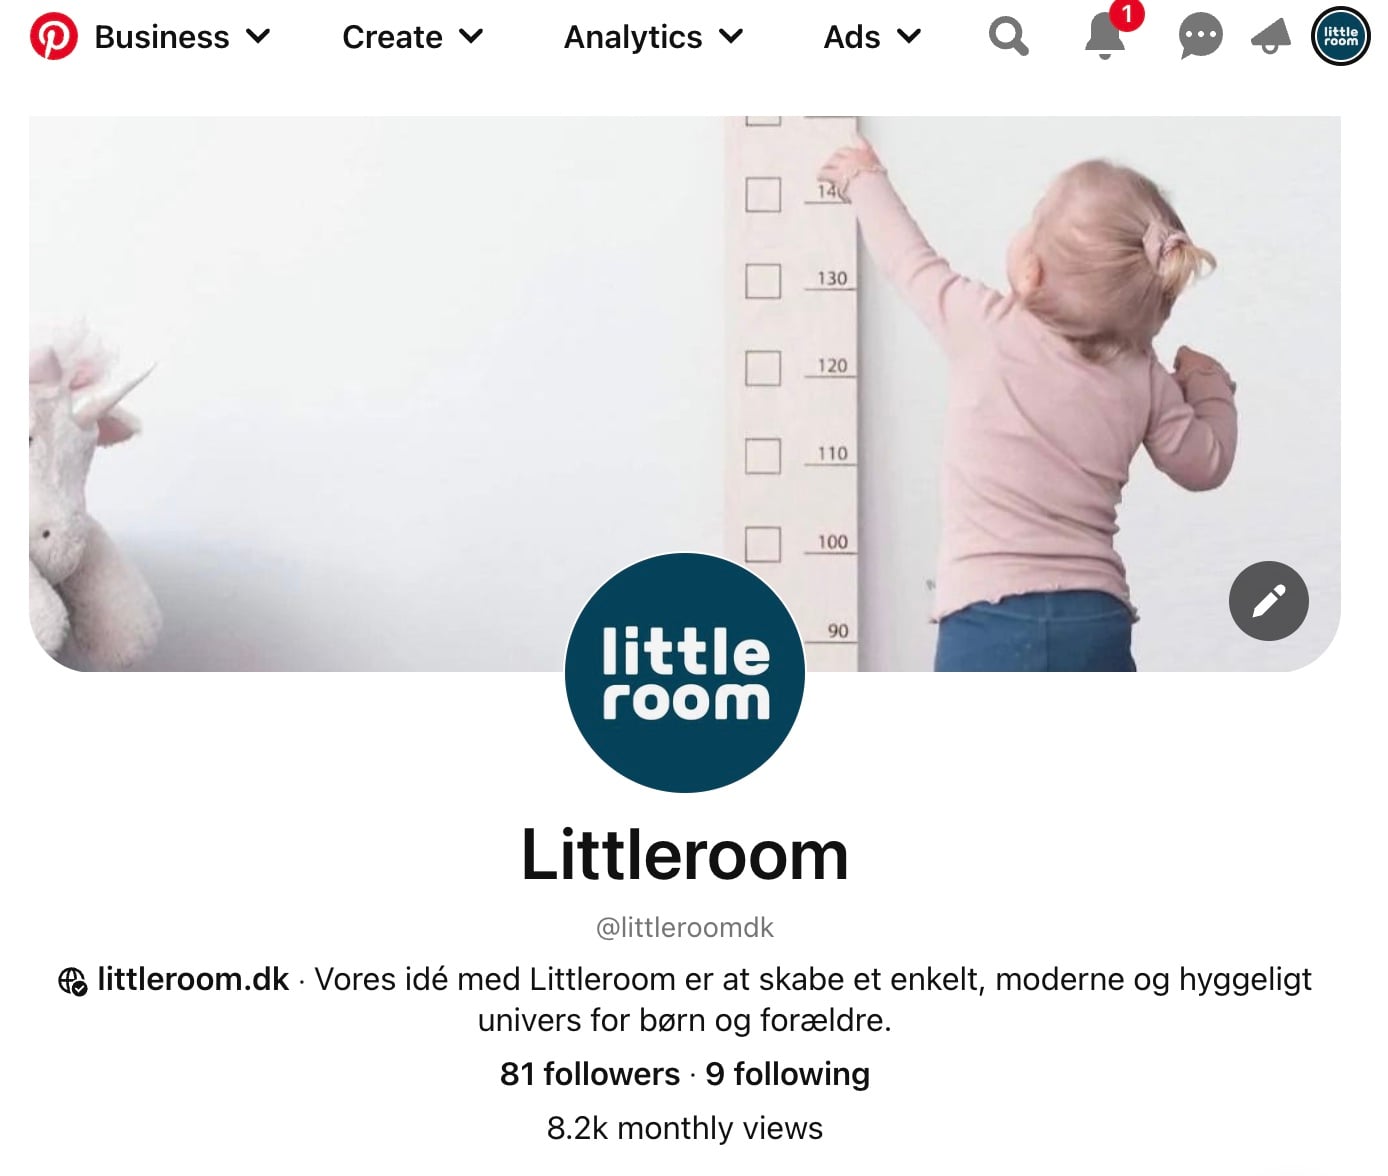The height and width of the screenshot is (1176, 1388).
Task: Open the Analytics dropdown chevron
Action: click(732, 37)
